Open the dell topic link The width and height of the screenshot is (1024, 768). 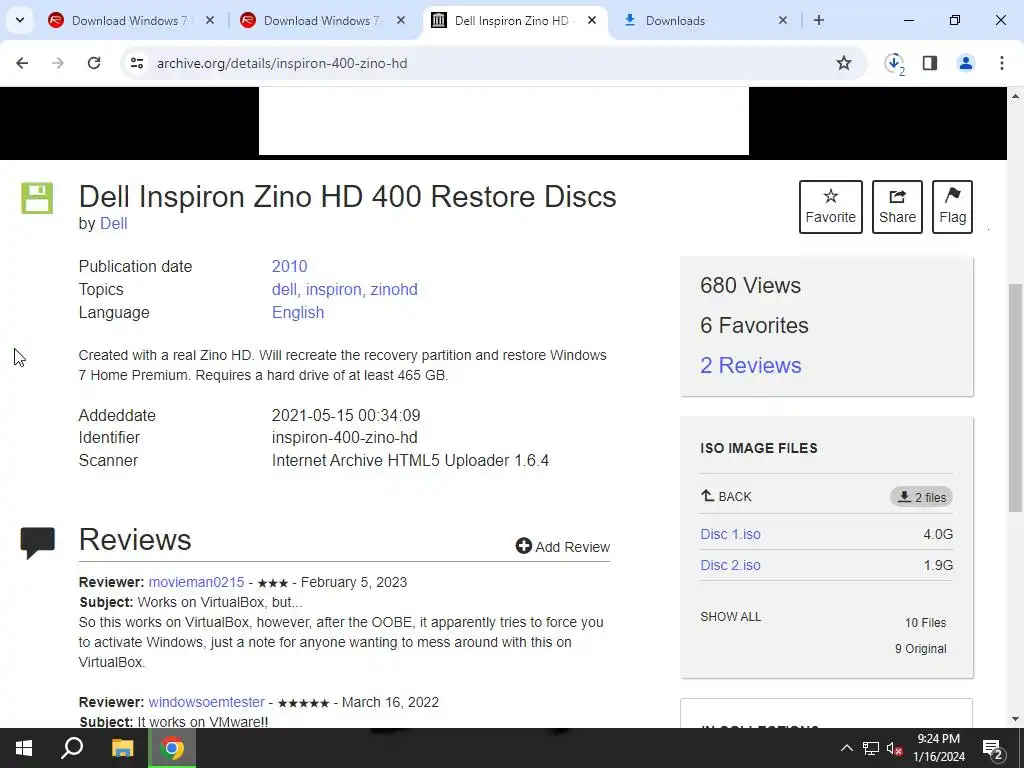click(x=283, y=289)
